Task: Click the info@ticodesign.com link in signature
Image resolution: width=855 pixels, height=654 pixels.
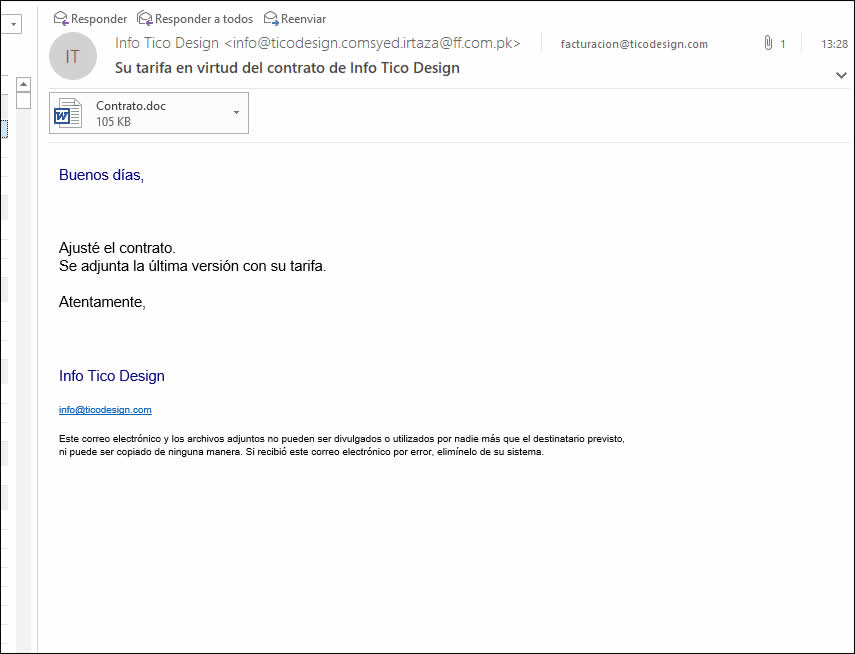Action: pos(105,410)
